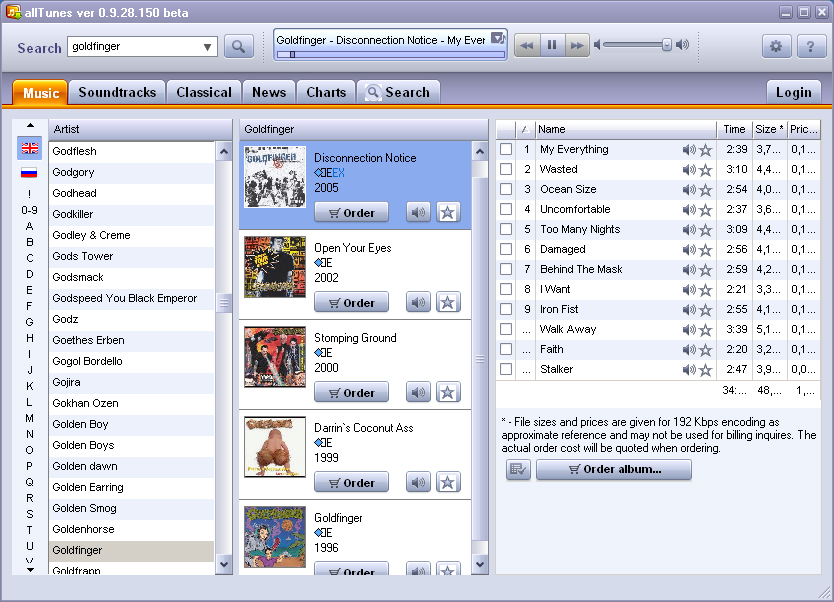Open the now-playing track dropdown
The image size is (834, 602).
click(497, 38)
